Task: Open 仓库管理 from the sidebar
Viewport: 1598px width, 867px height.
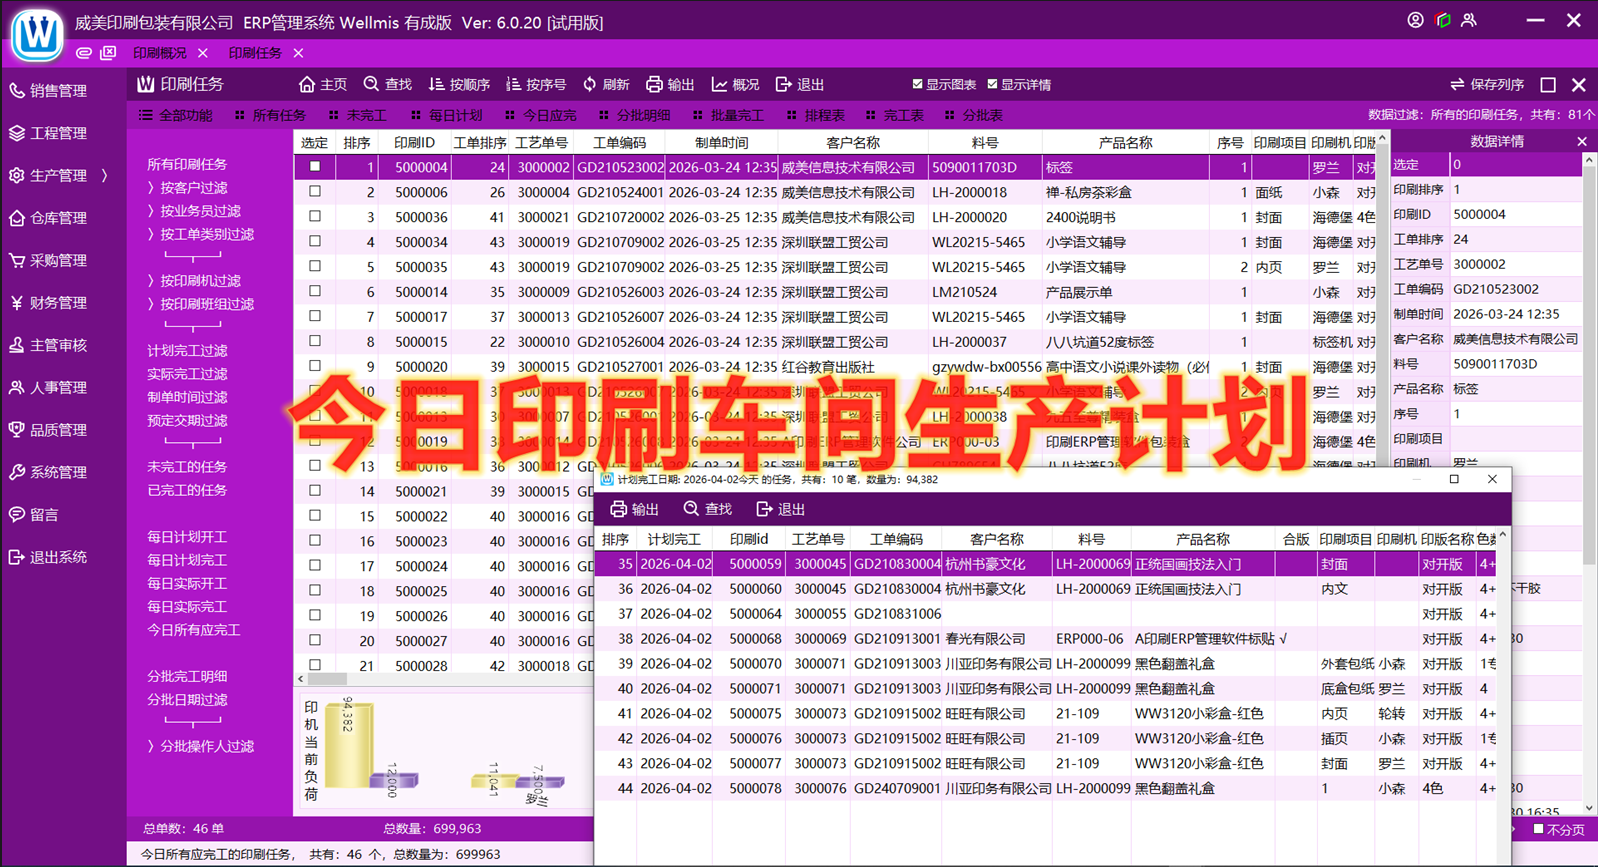Action: [x=58, y=218]
